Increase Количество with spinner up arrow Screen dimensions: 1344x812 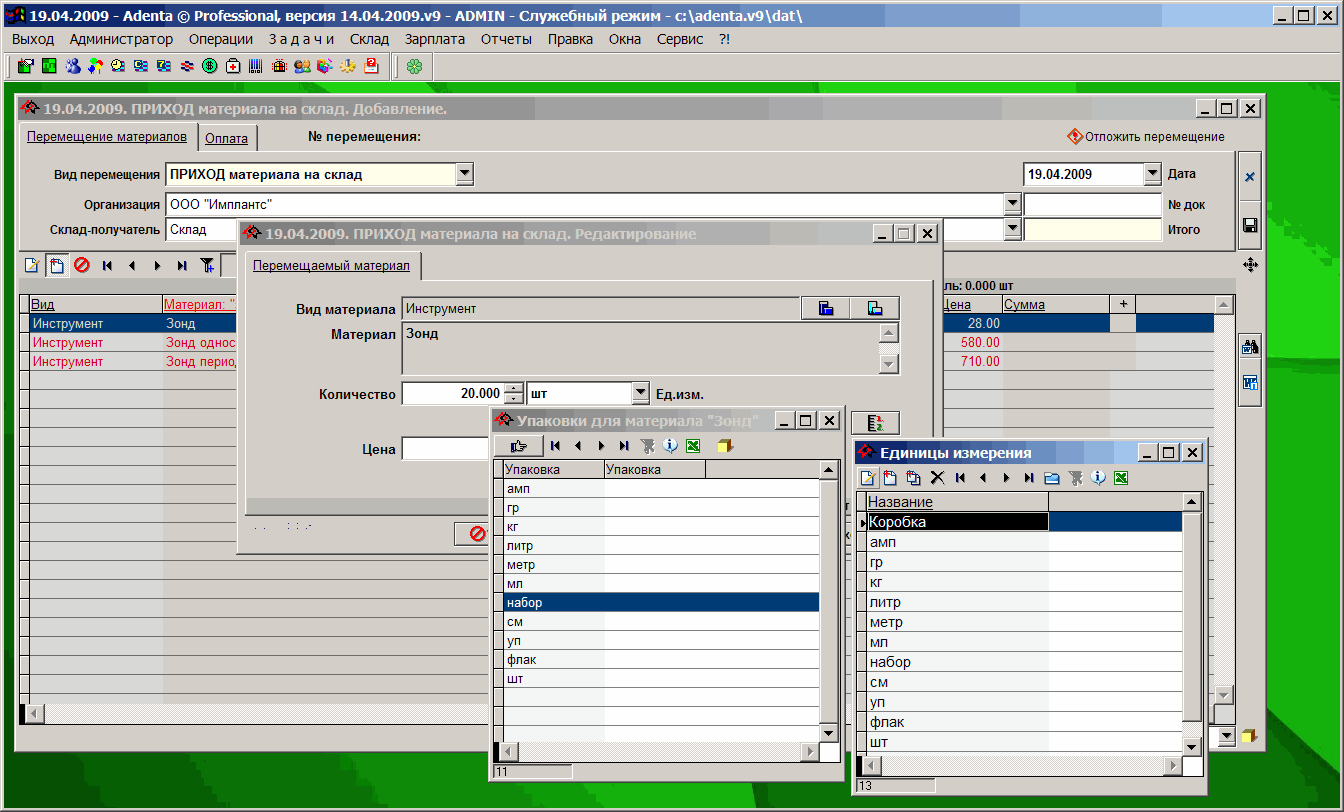coord(514,389)
